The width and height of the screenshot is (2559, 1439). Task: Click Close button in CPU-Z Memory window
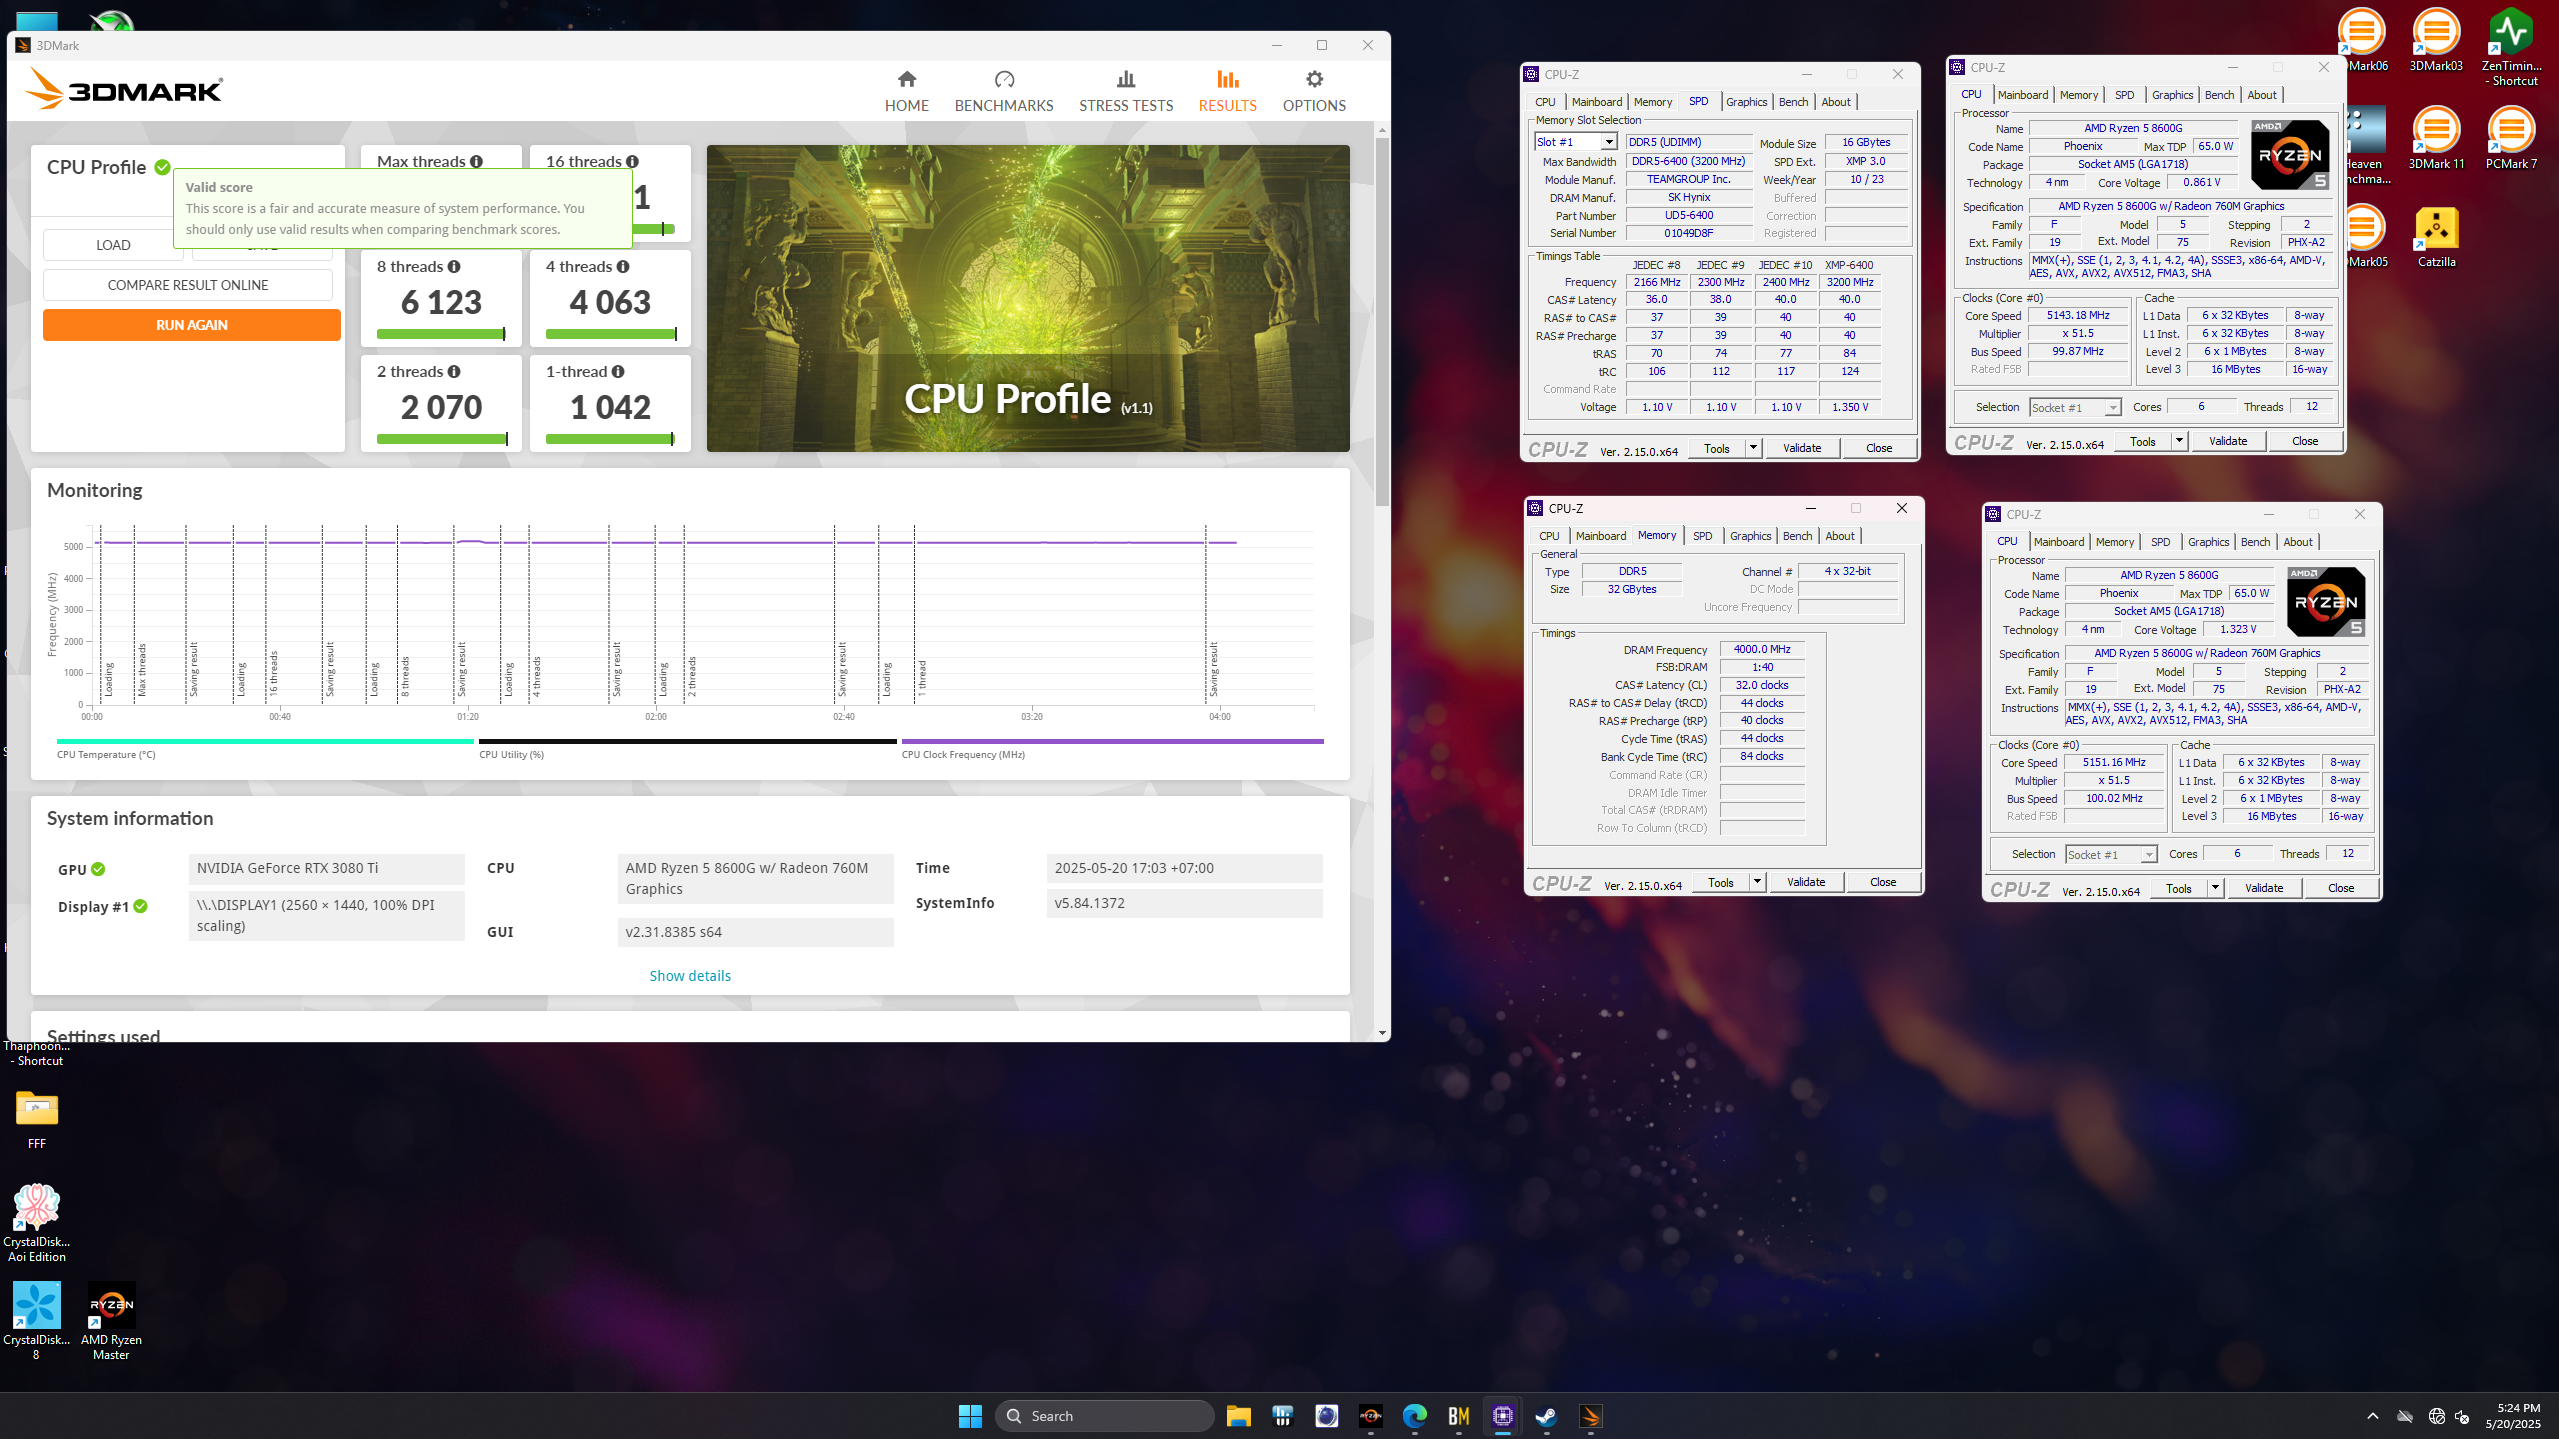pos(1883,882)
